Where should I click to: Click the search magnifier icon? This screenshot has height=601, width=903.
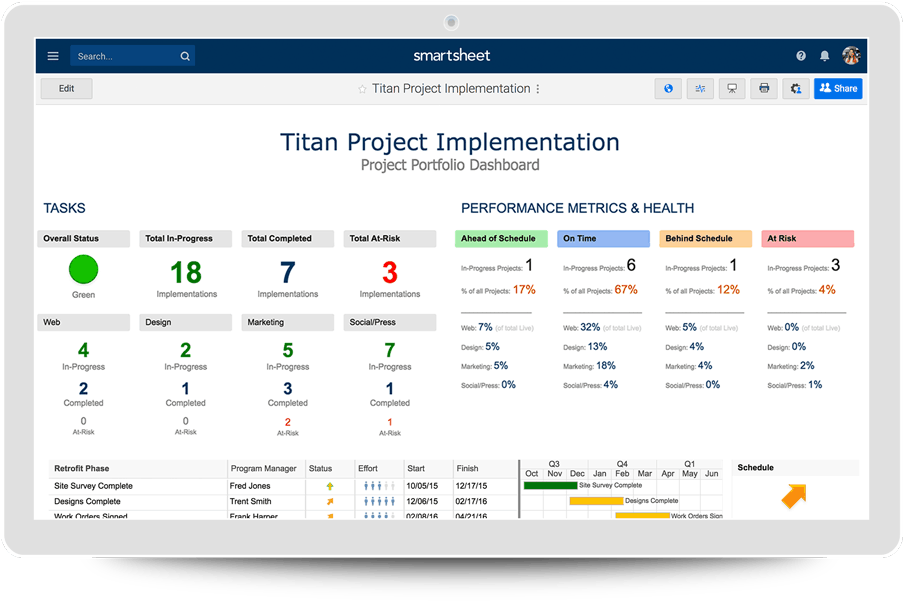click(x=185, y=56)
